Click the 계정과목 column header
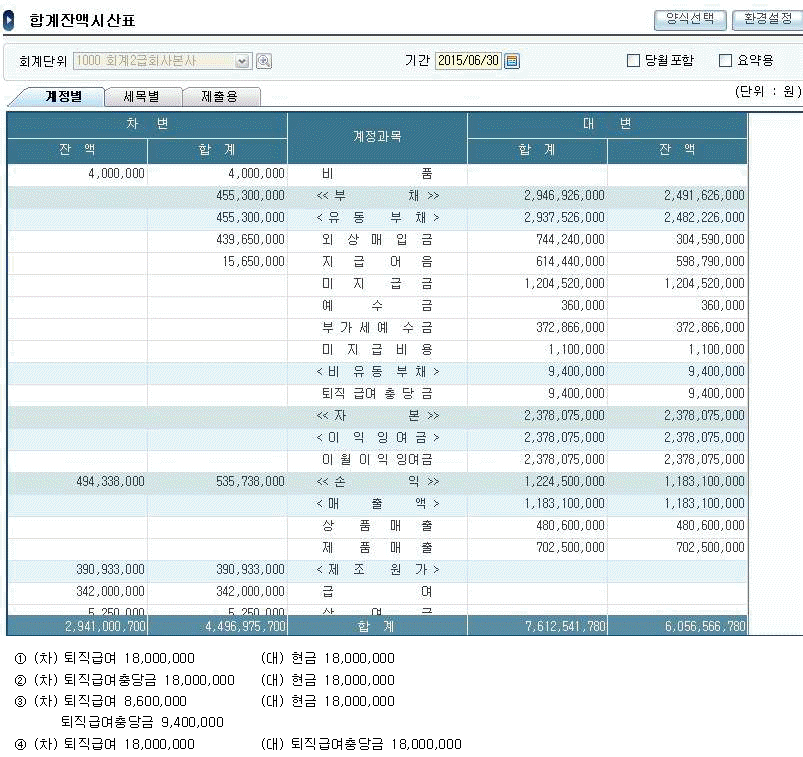Viewport: 803px width, 757px height. click(377, 137)
